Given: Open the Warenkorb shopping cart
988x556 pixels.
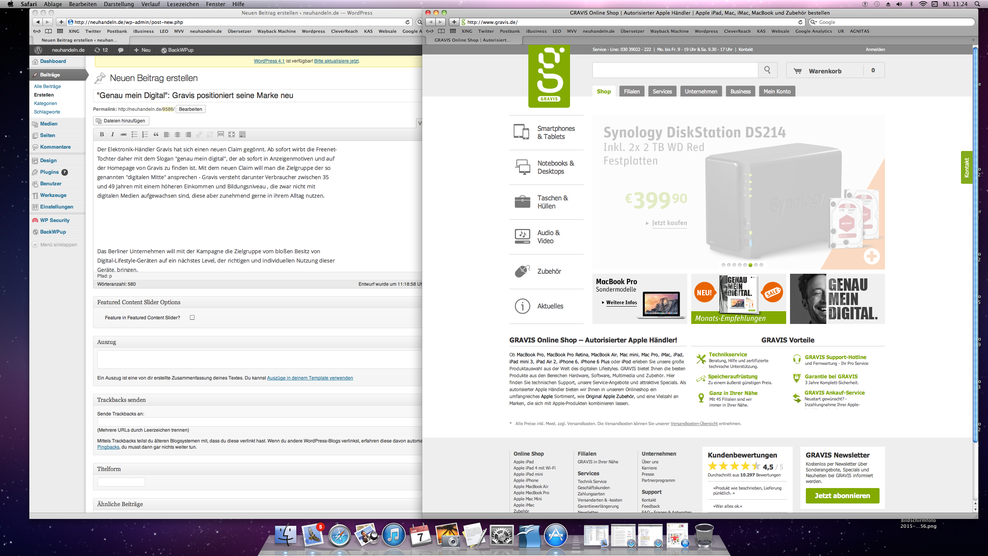Looking at the screenshot, I should [x=834, y=71].
